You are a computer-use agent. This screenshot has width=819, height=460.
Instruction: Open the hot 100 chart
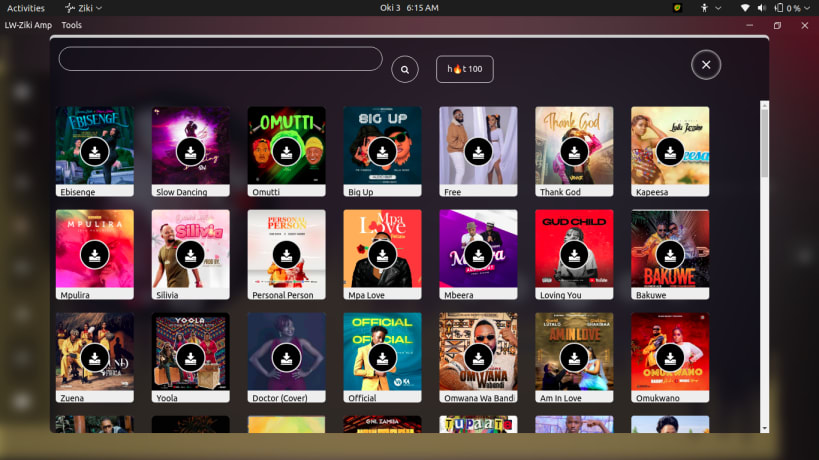[x=465, y=69]
